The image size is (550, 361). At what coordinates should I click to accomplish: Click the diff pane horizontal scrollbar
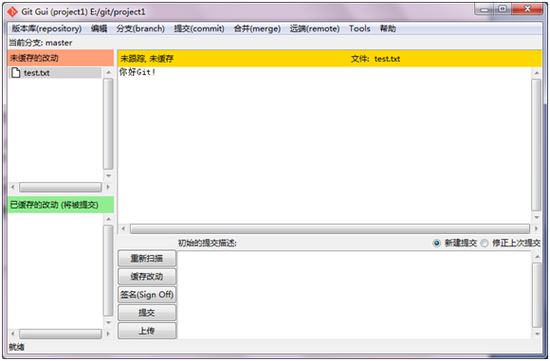pyautogui.click(x=330, y=229)
